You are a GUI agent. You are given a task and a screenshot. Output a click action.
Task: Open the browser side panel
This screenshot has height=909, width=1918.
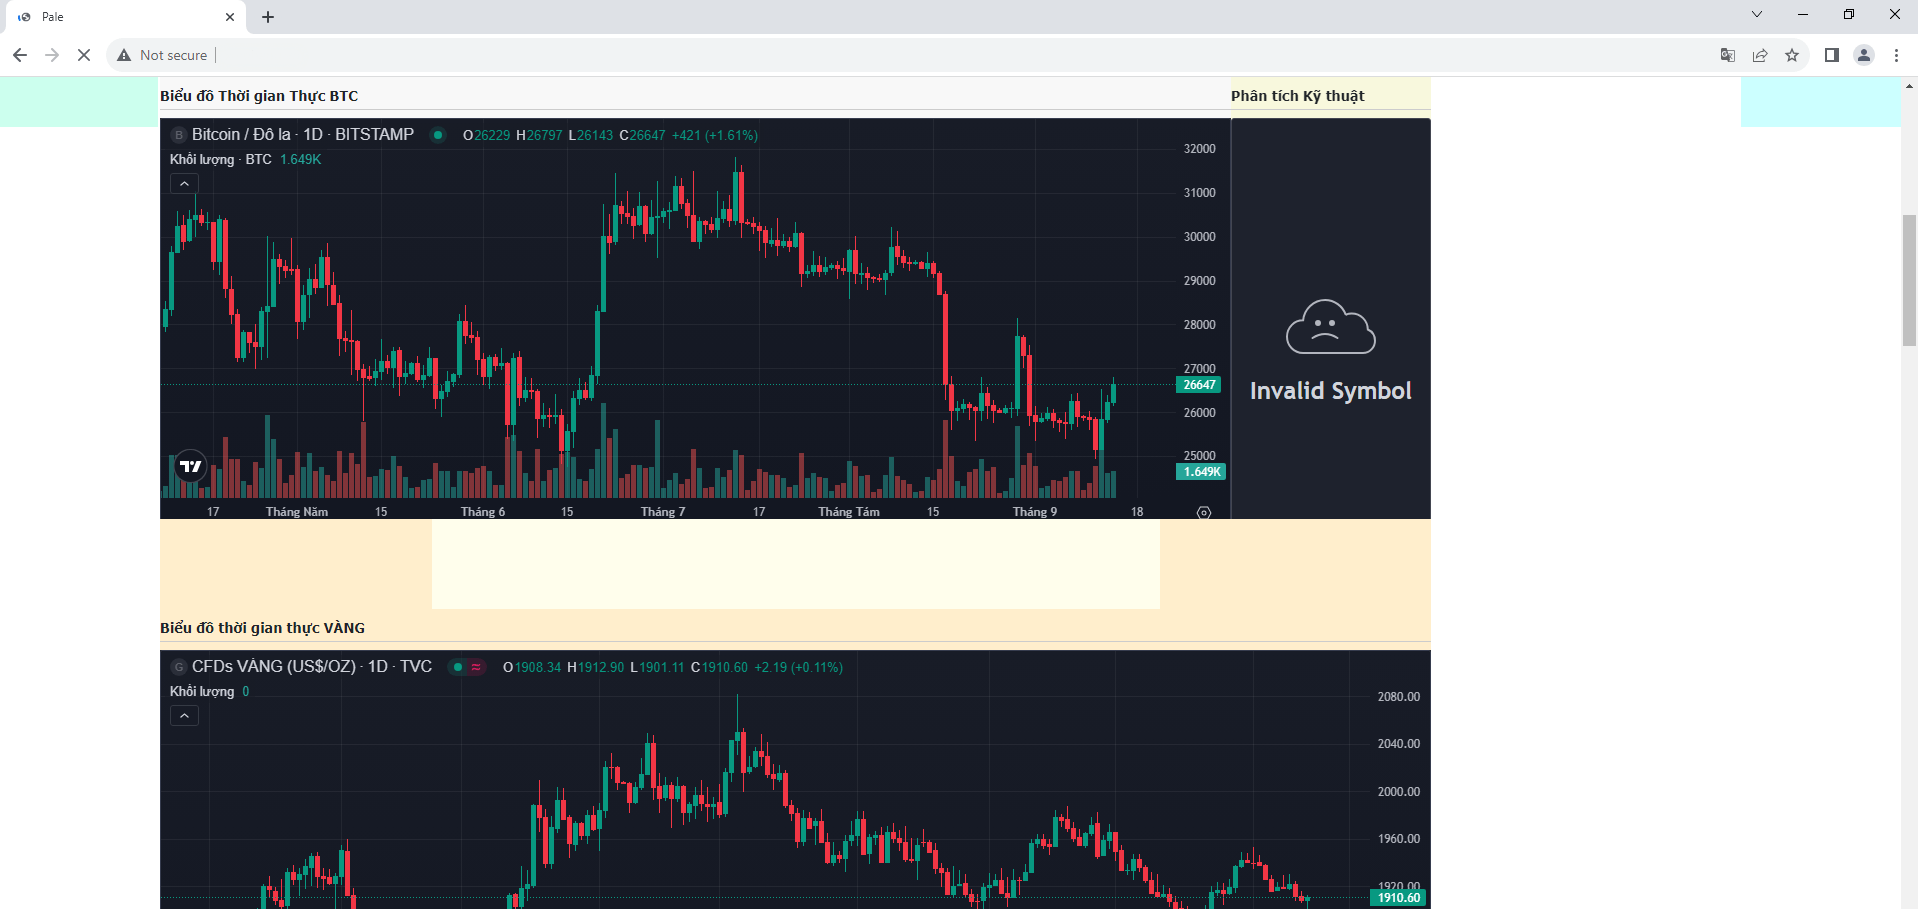pos(1832,55)
